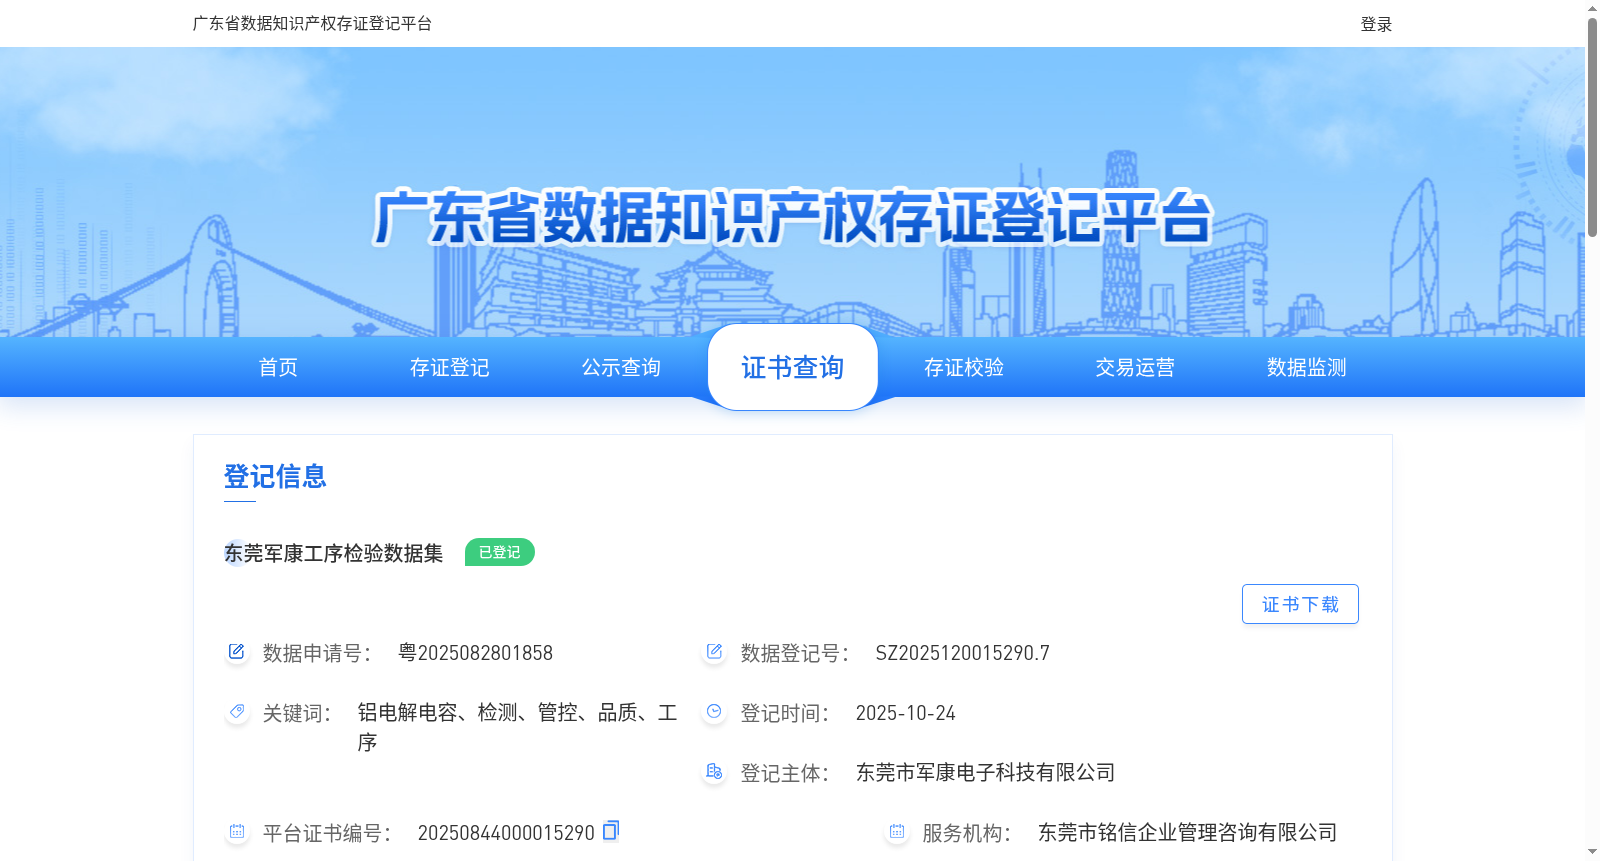Navigate to the 交易运营 tab
This screenshot has height=861, width=1600.
click(1135, 367)
